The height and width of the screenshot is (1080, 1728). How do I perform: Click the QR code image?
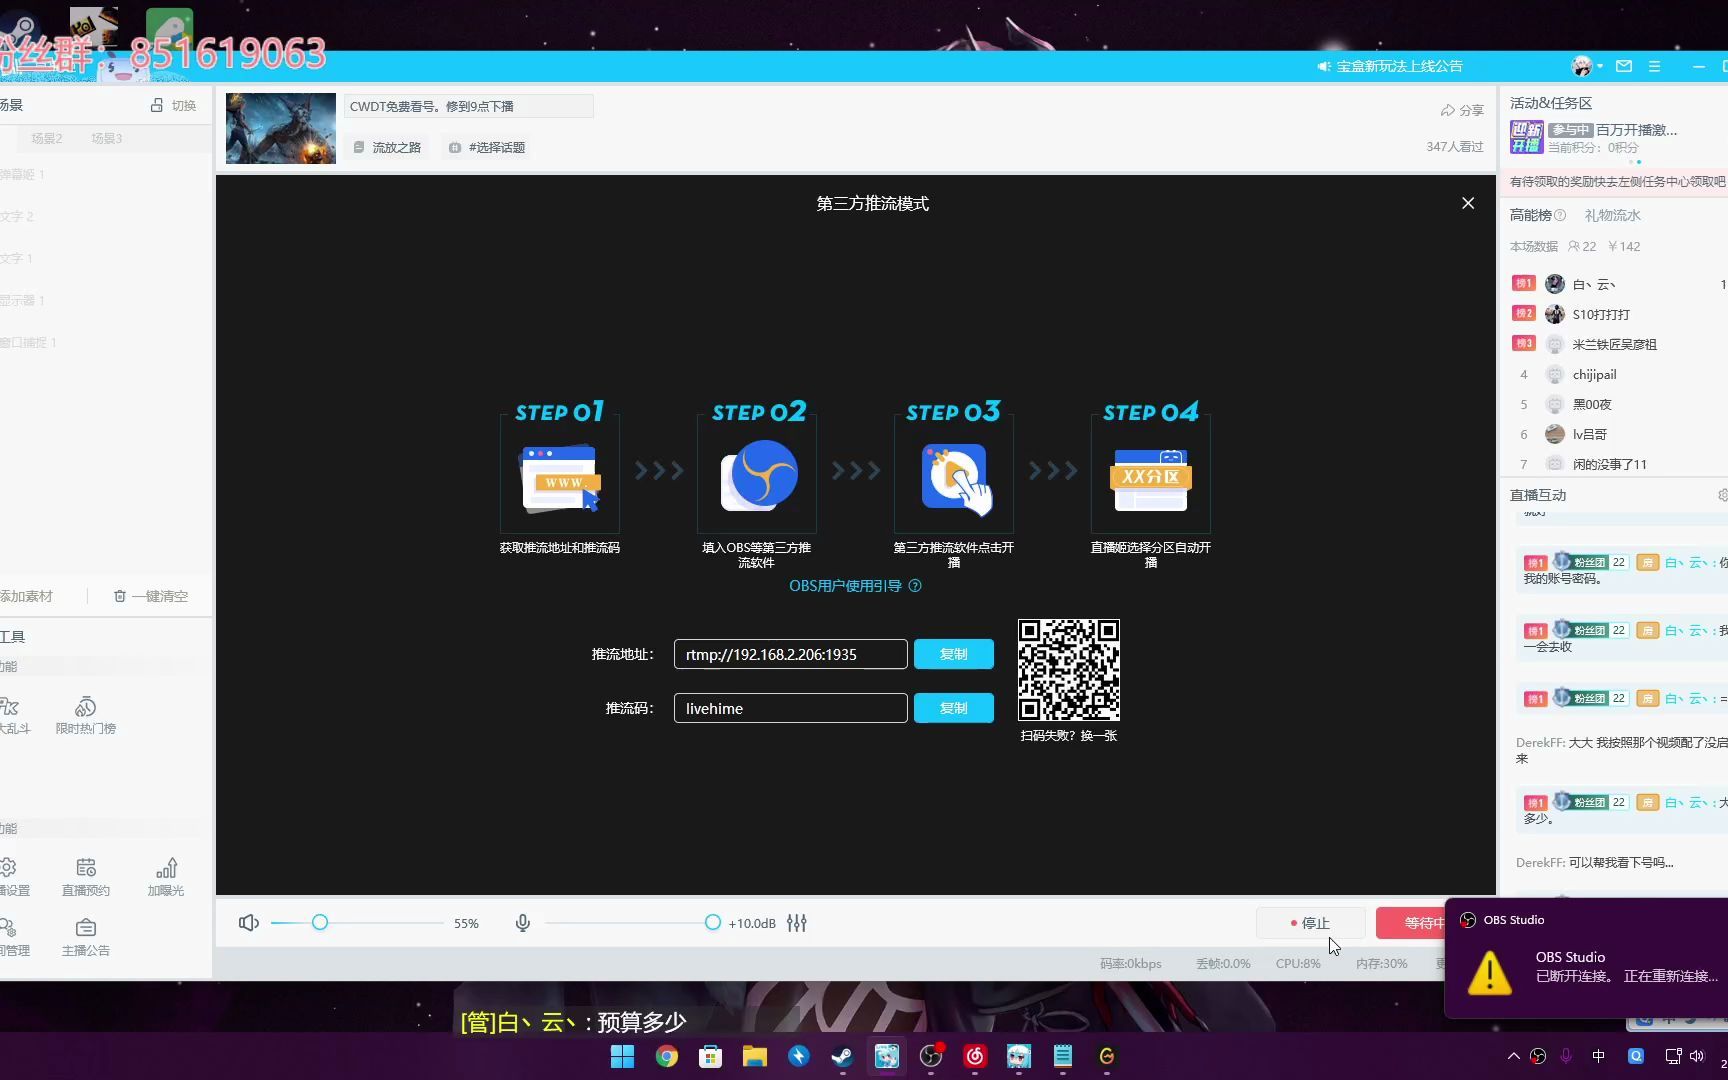click(x=1068, y=670)
